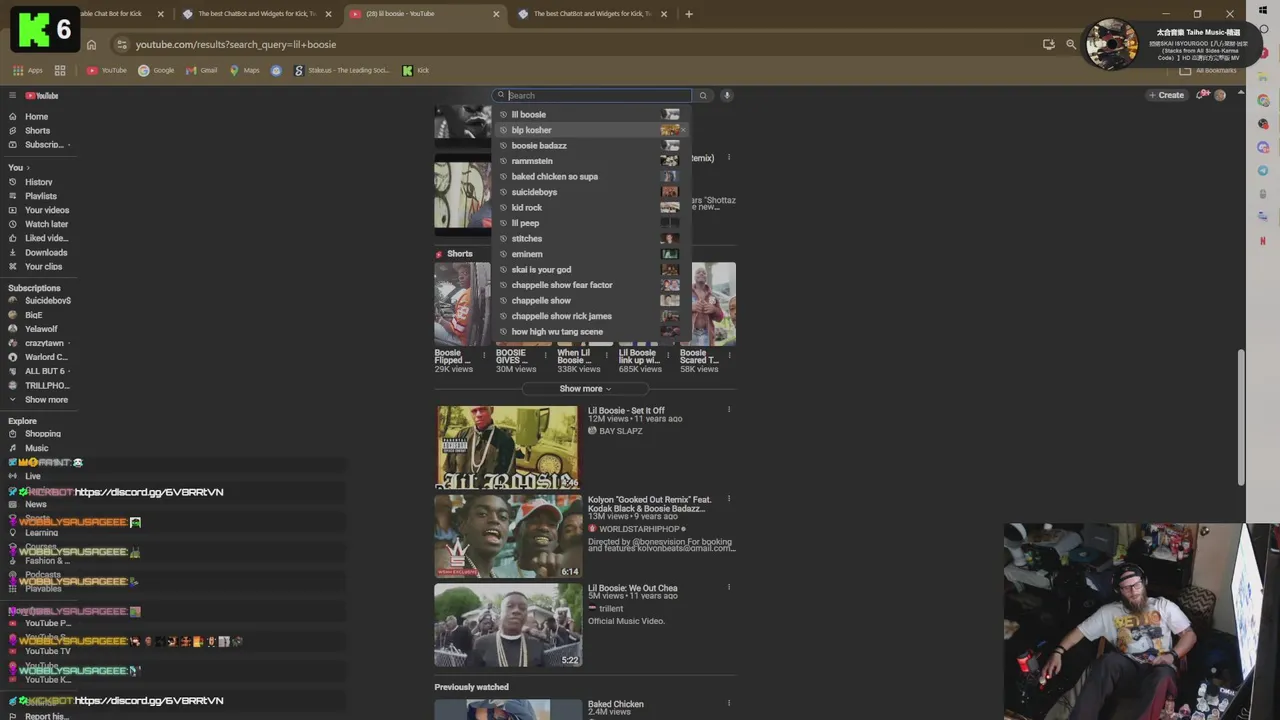Open All Bookmarks folder
Viewport: 1280px width, 720px height.
(x=1208, y=71)
